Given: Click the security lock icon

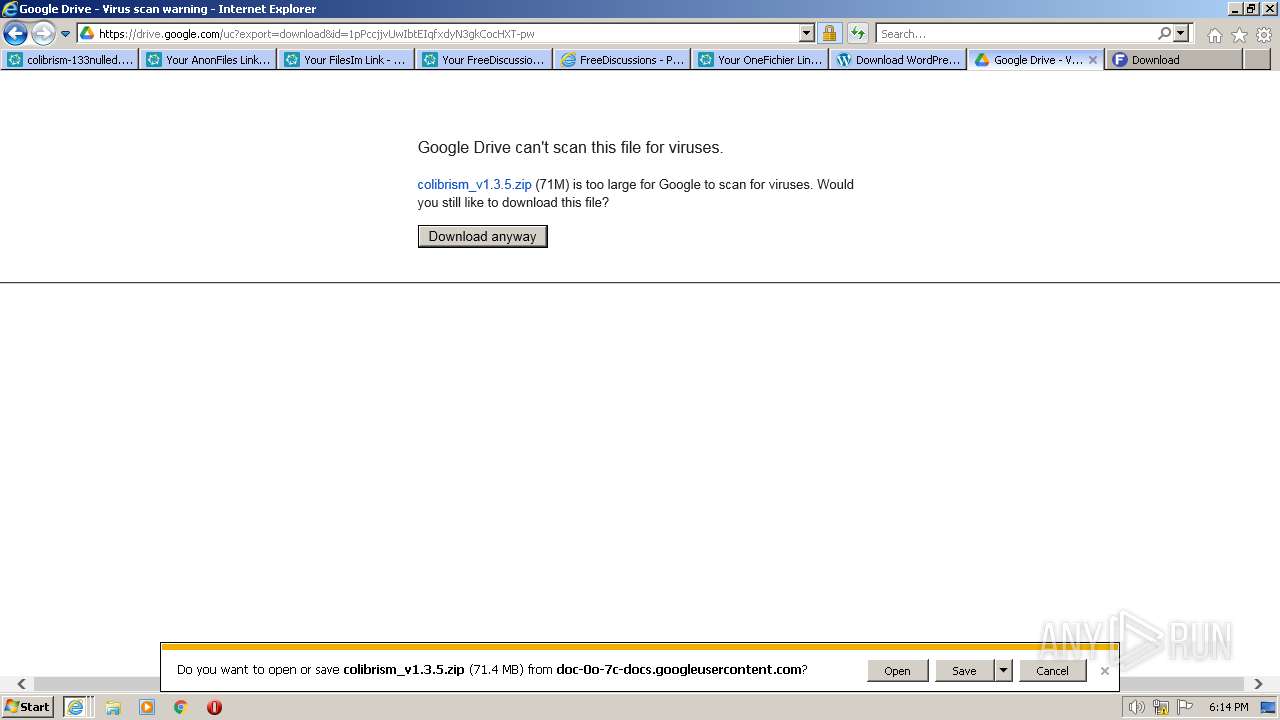Looking at the screenshot, I should [829, 33].
